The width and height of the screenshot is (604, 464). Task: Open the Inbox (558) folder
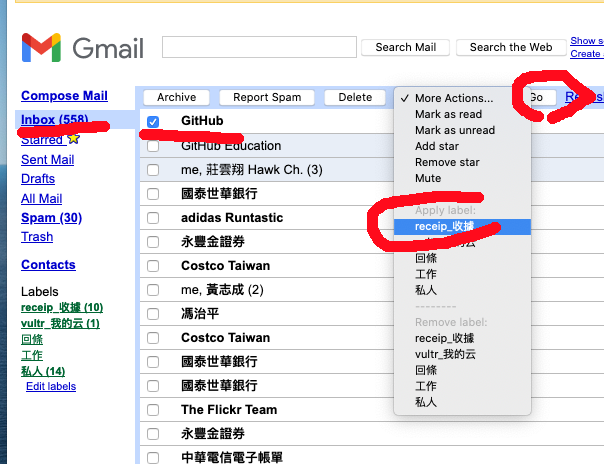click(55, 120)
